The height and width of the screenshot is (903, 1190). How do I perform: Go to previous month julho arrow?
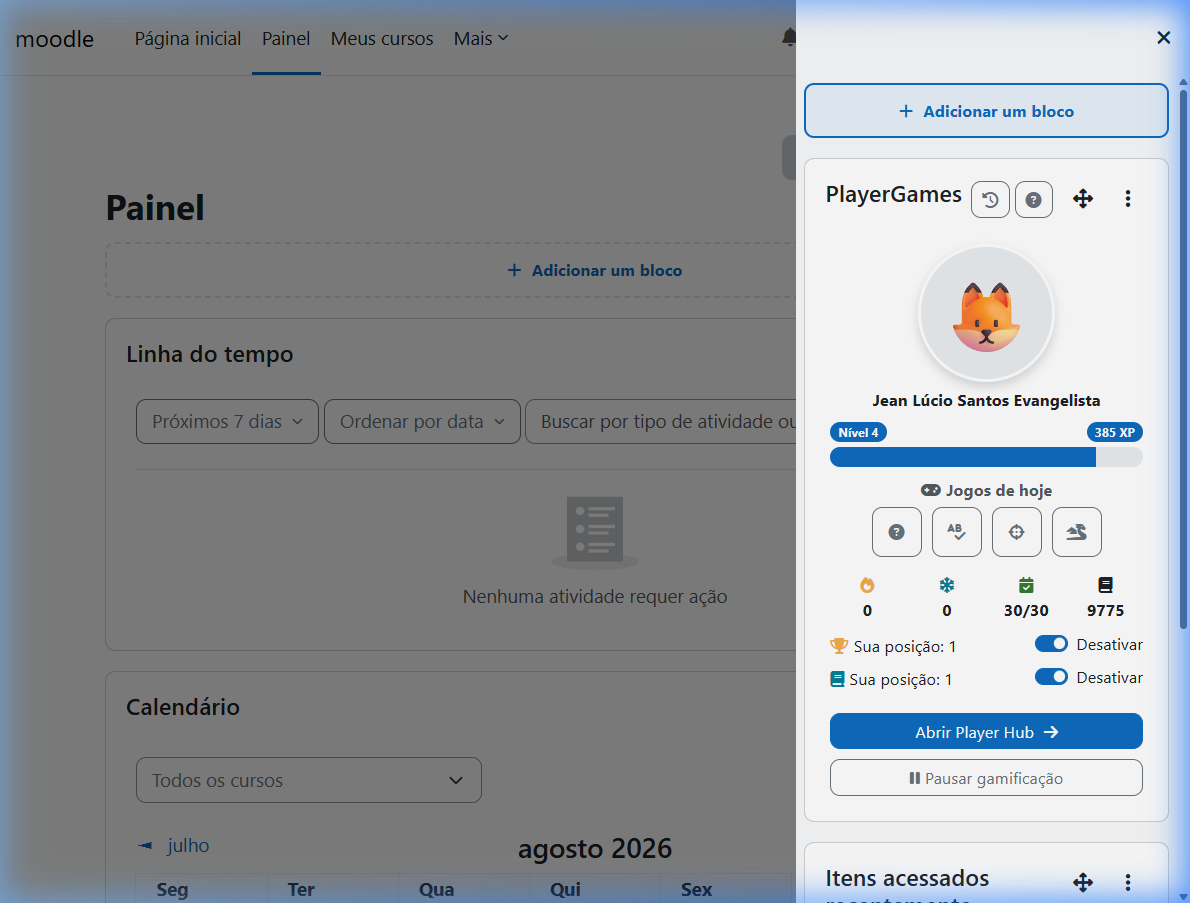click(145, 845)
